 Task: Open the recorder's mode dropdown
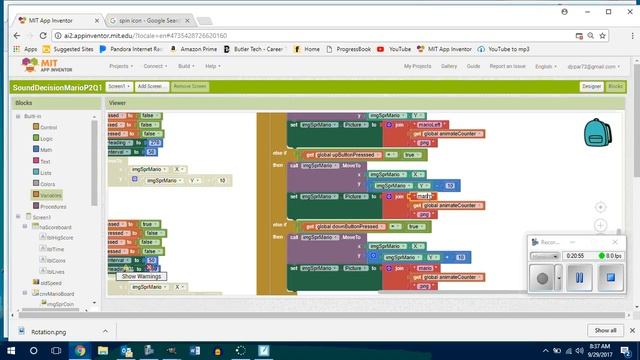(544, 256)
